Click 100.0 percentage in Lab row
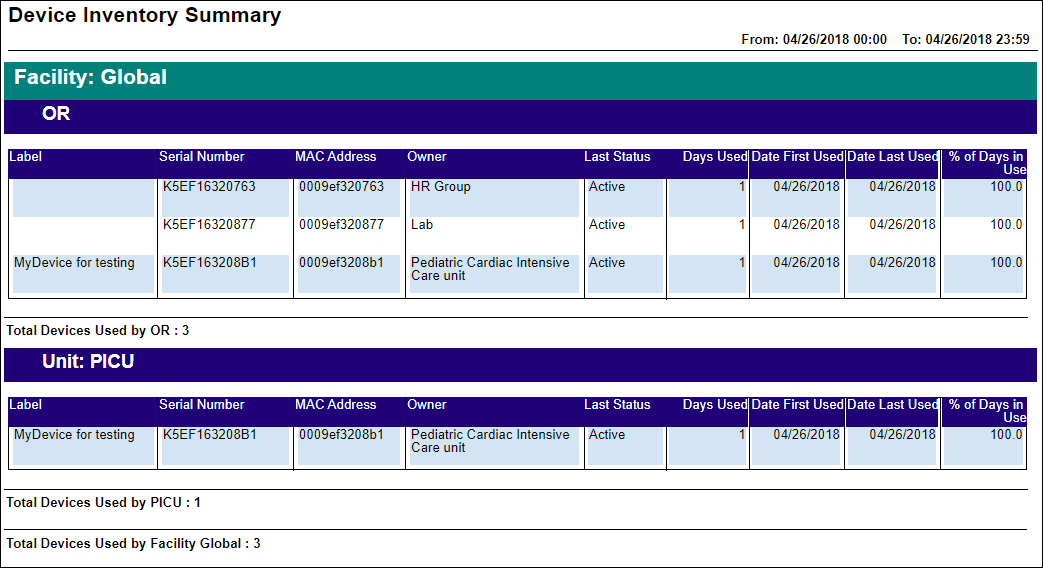Screen dimensions: 1043x568 [x=1006, y=225]
